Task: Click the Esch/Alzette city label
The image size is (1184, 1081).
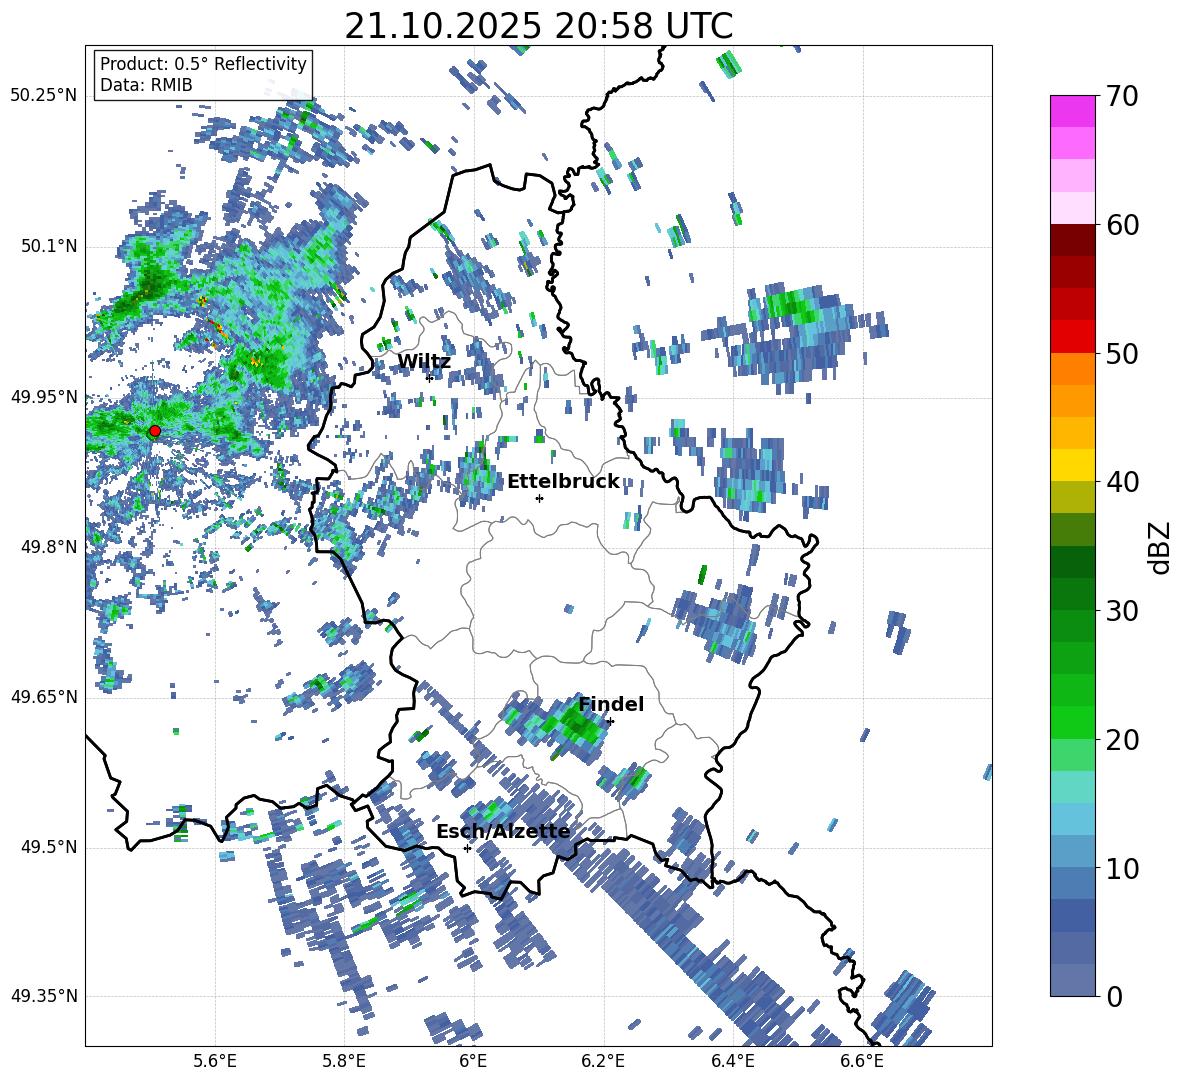Action: 502,831
